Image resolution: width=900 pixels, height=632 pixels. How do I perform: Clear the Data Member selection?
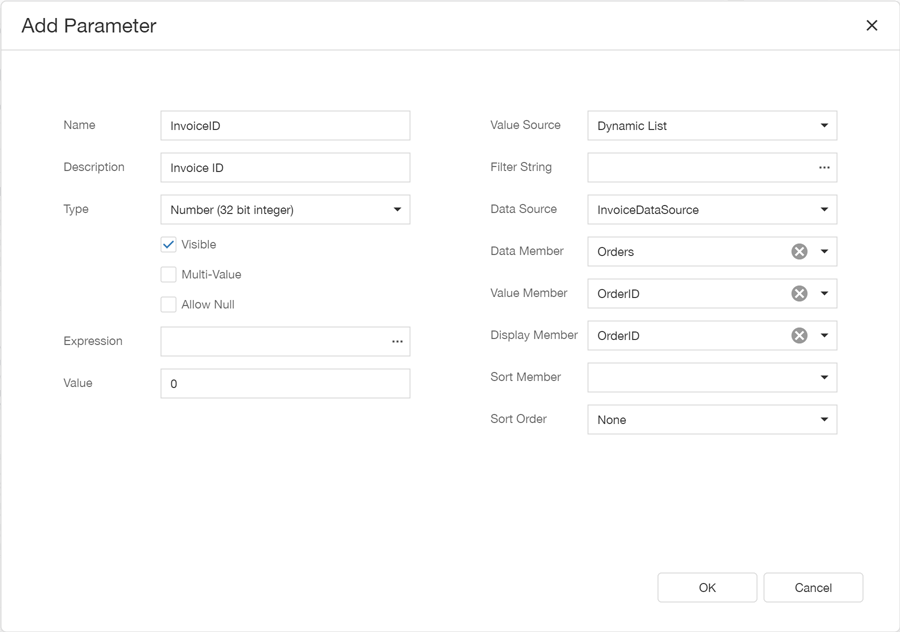coord(799,251)
